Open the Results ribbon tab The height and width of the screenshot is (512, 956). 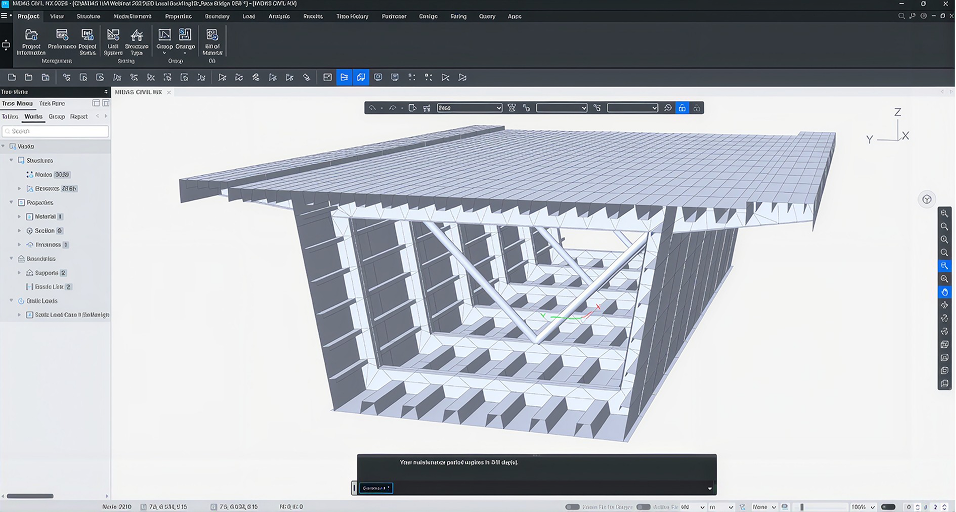[x=313, y=16]
